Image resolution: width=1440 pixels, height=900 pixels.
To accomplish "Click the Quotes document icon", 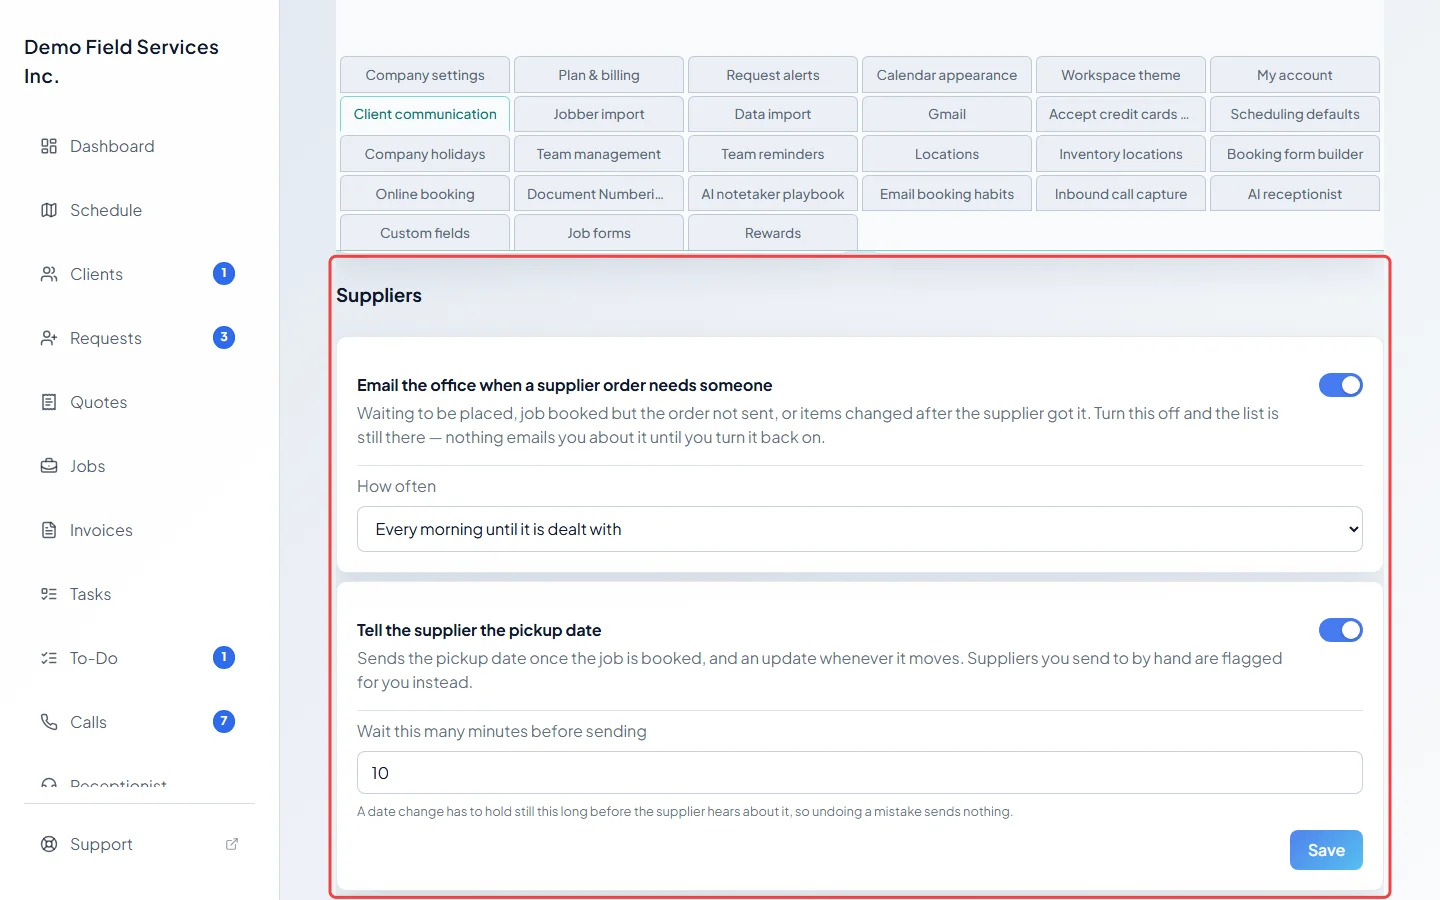I will tap(49, 402).
